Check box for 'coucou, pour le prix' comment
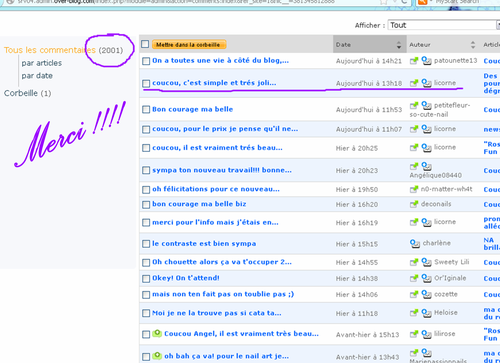 point(146,129)
